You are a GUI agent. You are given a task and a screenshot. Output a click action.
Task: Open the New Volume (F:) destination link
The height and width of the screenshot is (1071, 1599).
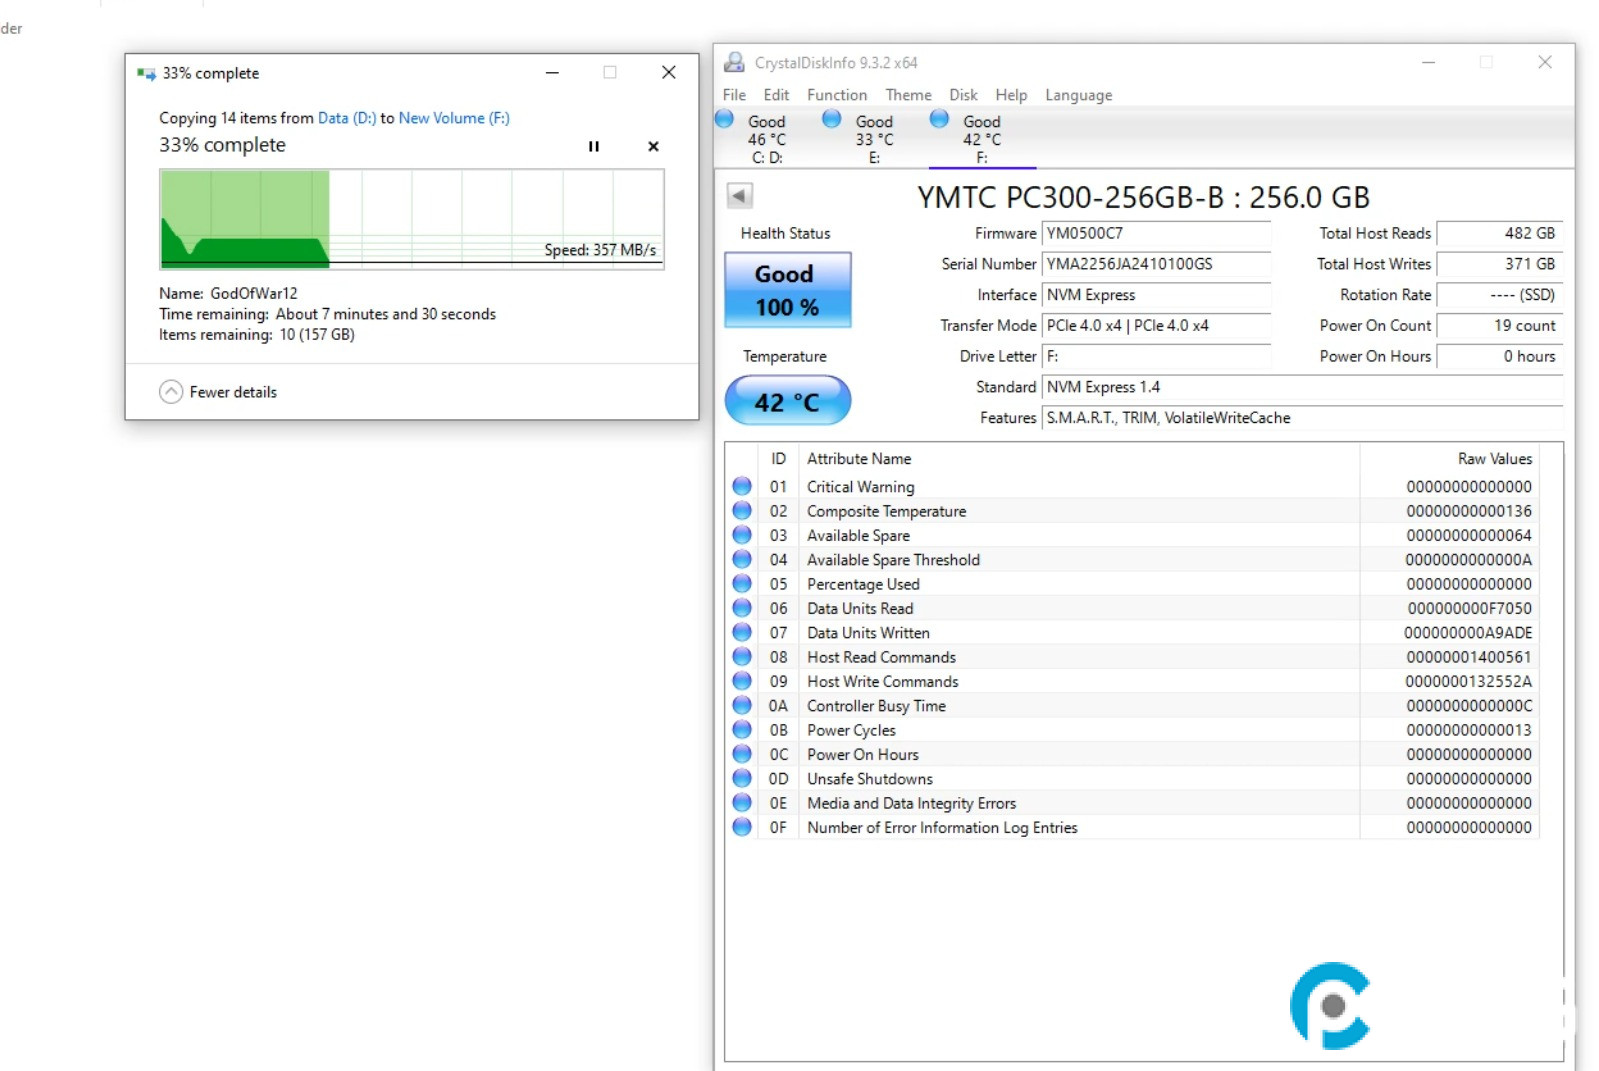(x=454, y=118)
